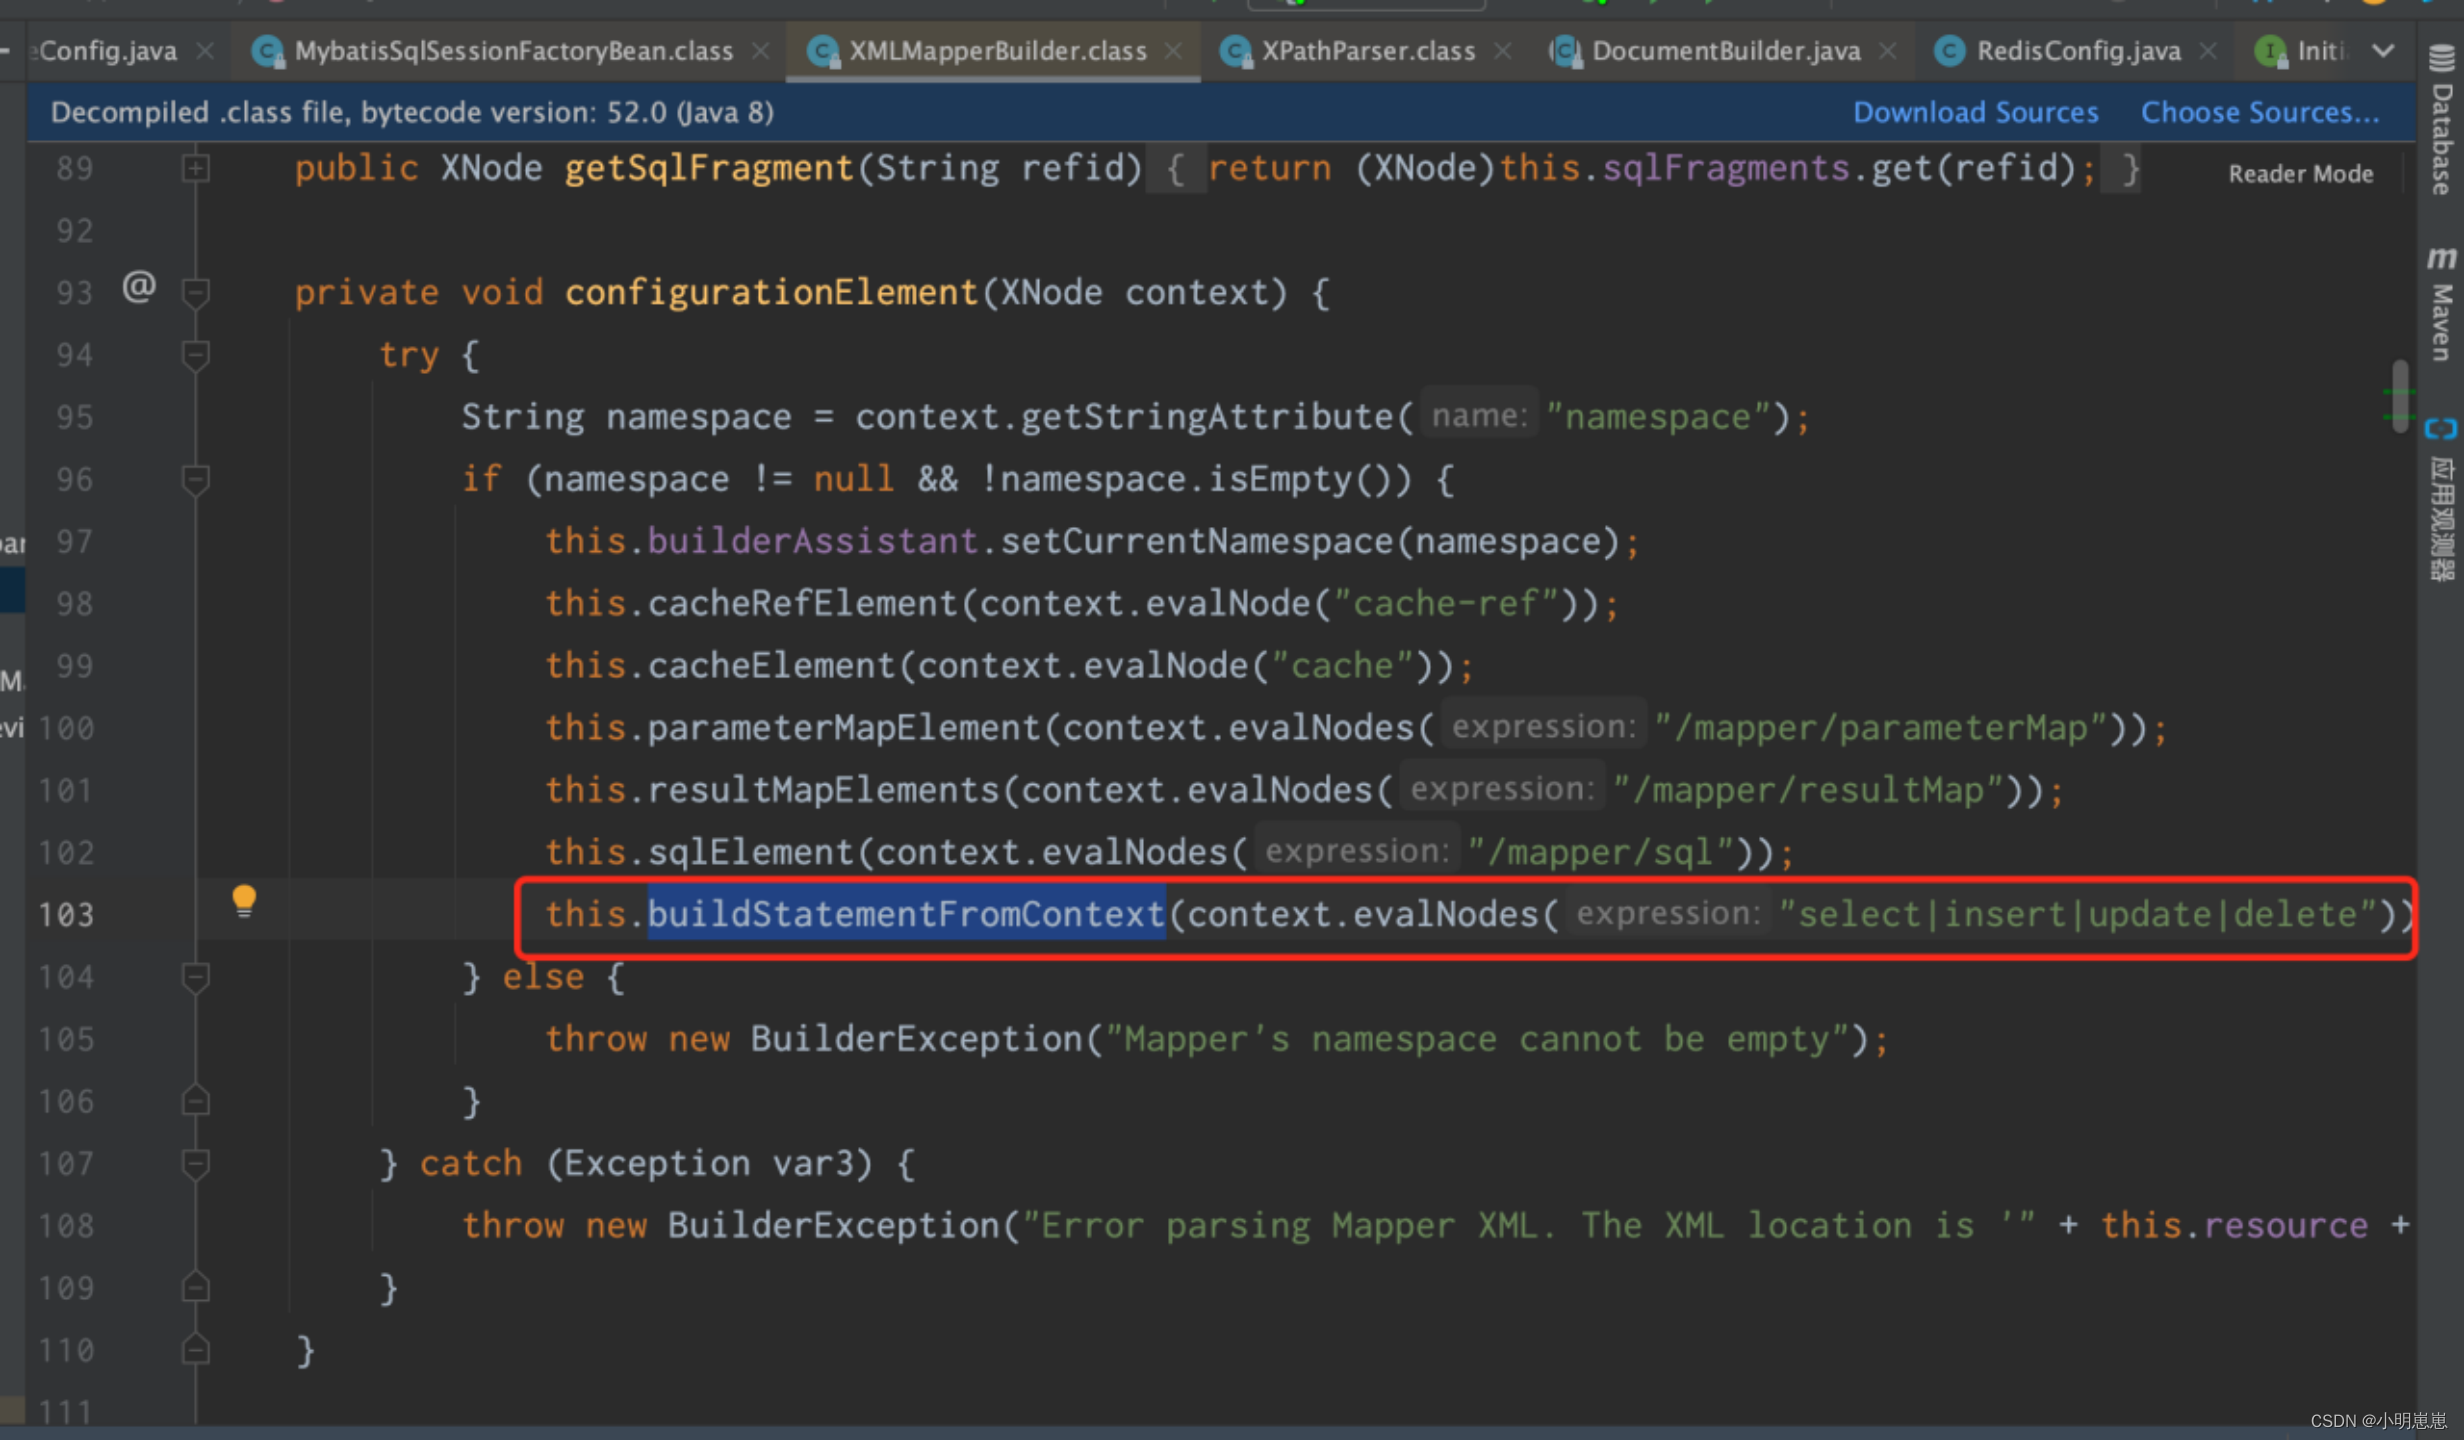This screenshot has width=2464, height=1440.
Task: Click the Choose Sources... link
Action: point(2259,112)
